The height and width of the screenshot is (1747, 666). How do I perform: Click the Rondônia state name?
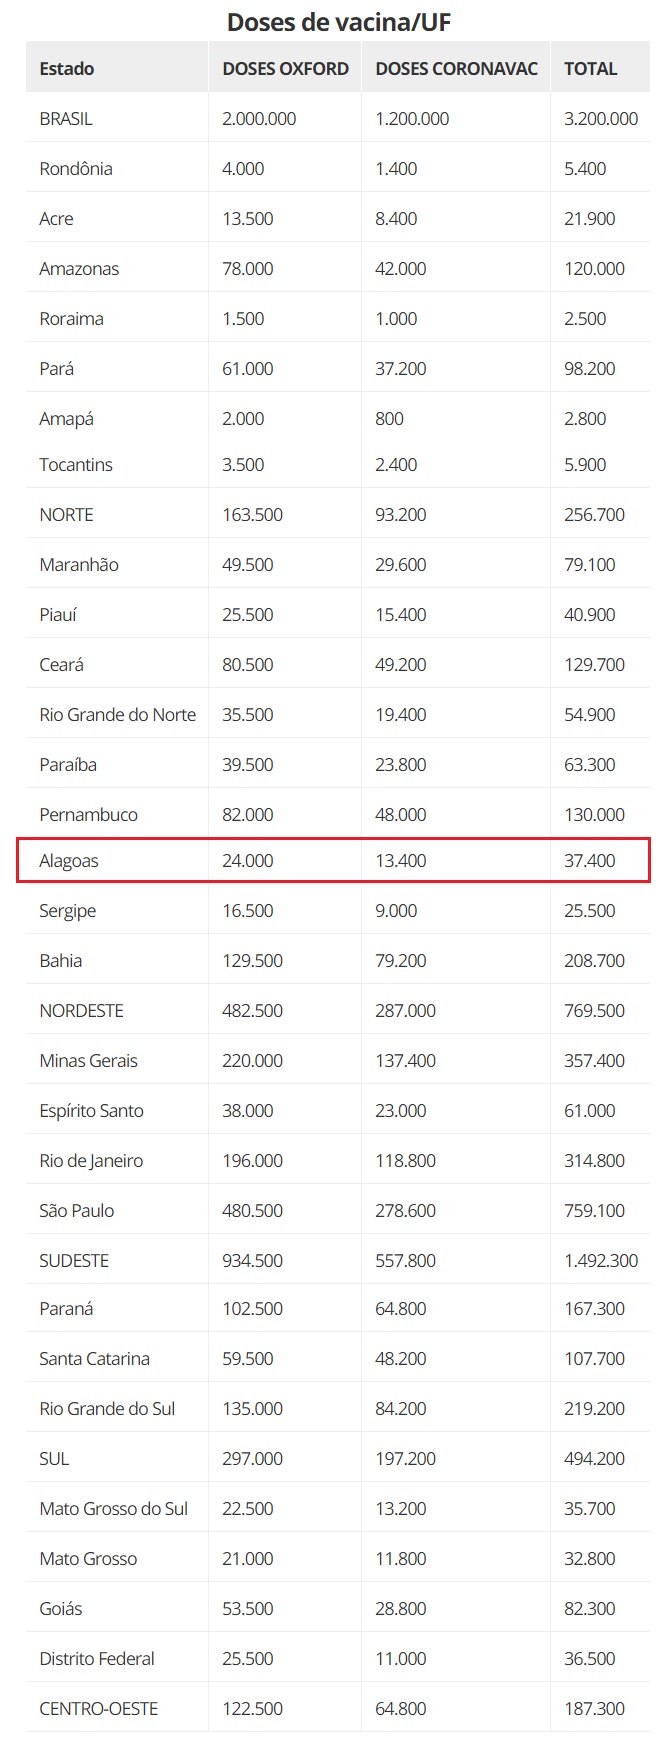(x=76, y=169)
